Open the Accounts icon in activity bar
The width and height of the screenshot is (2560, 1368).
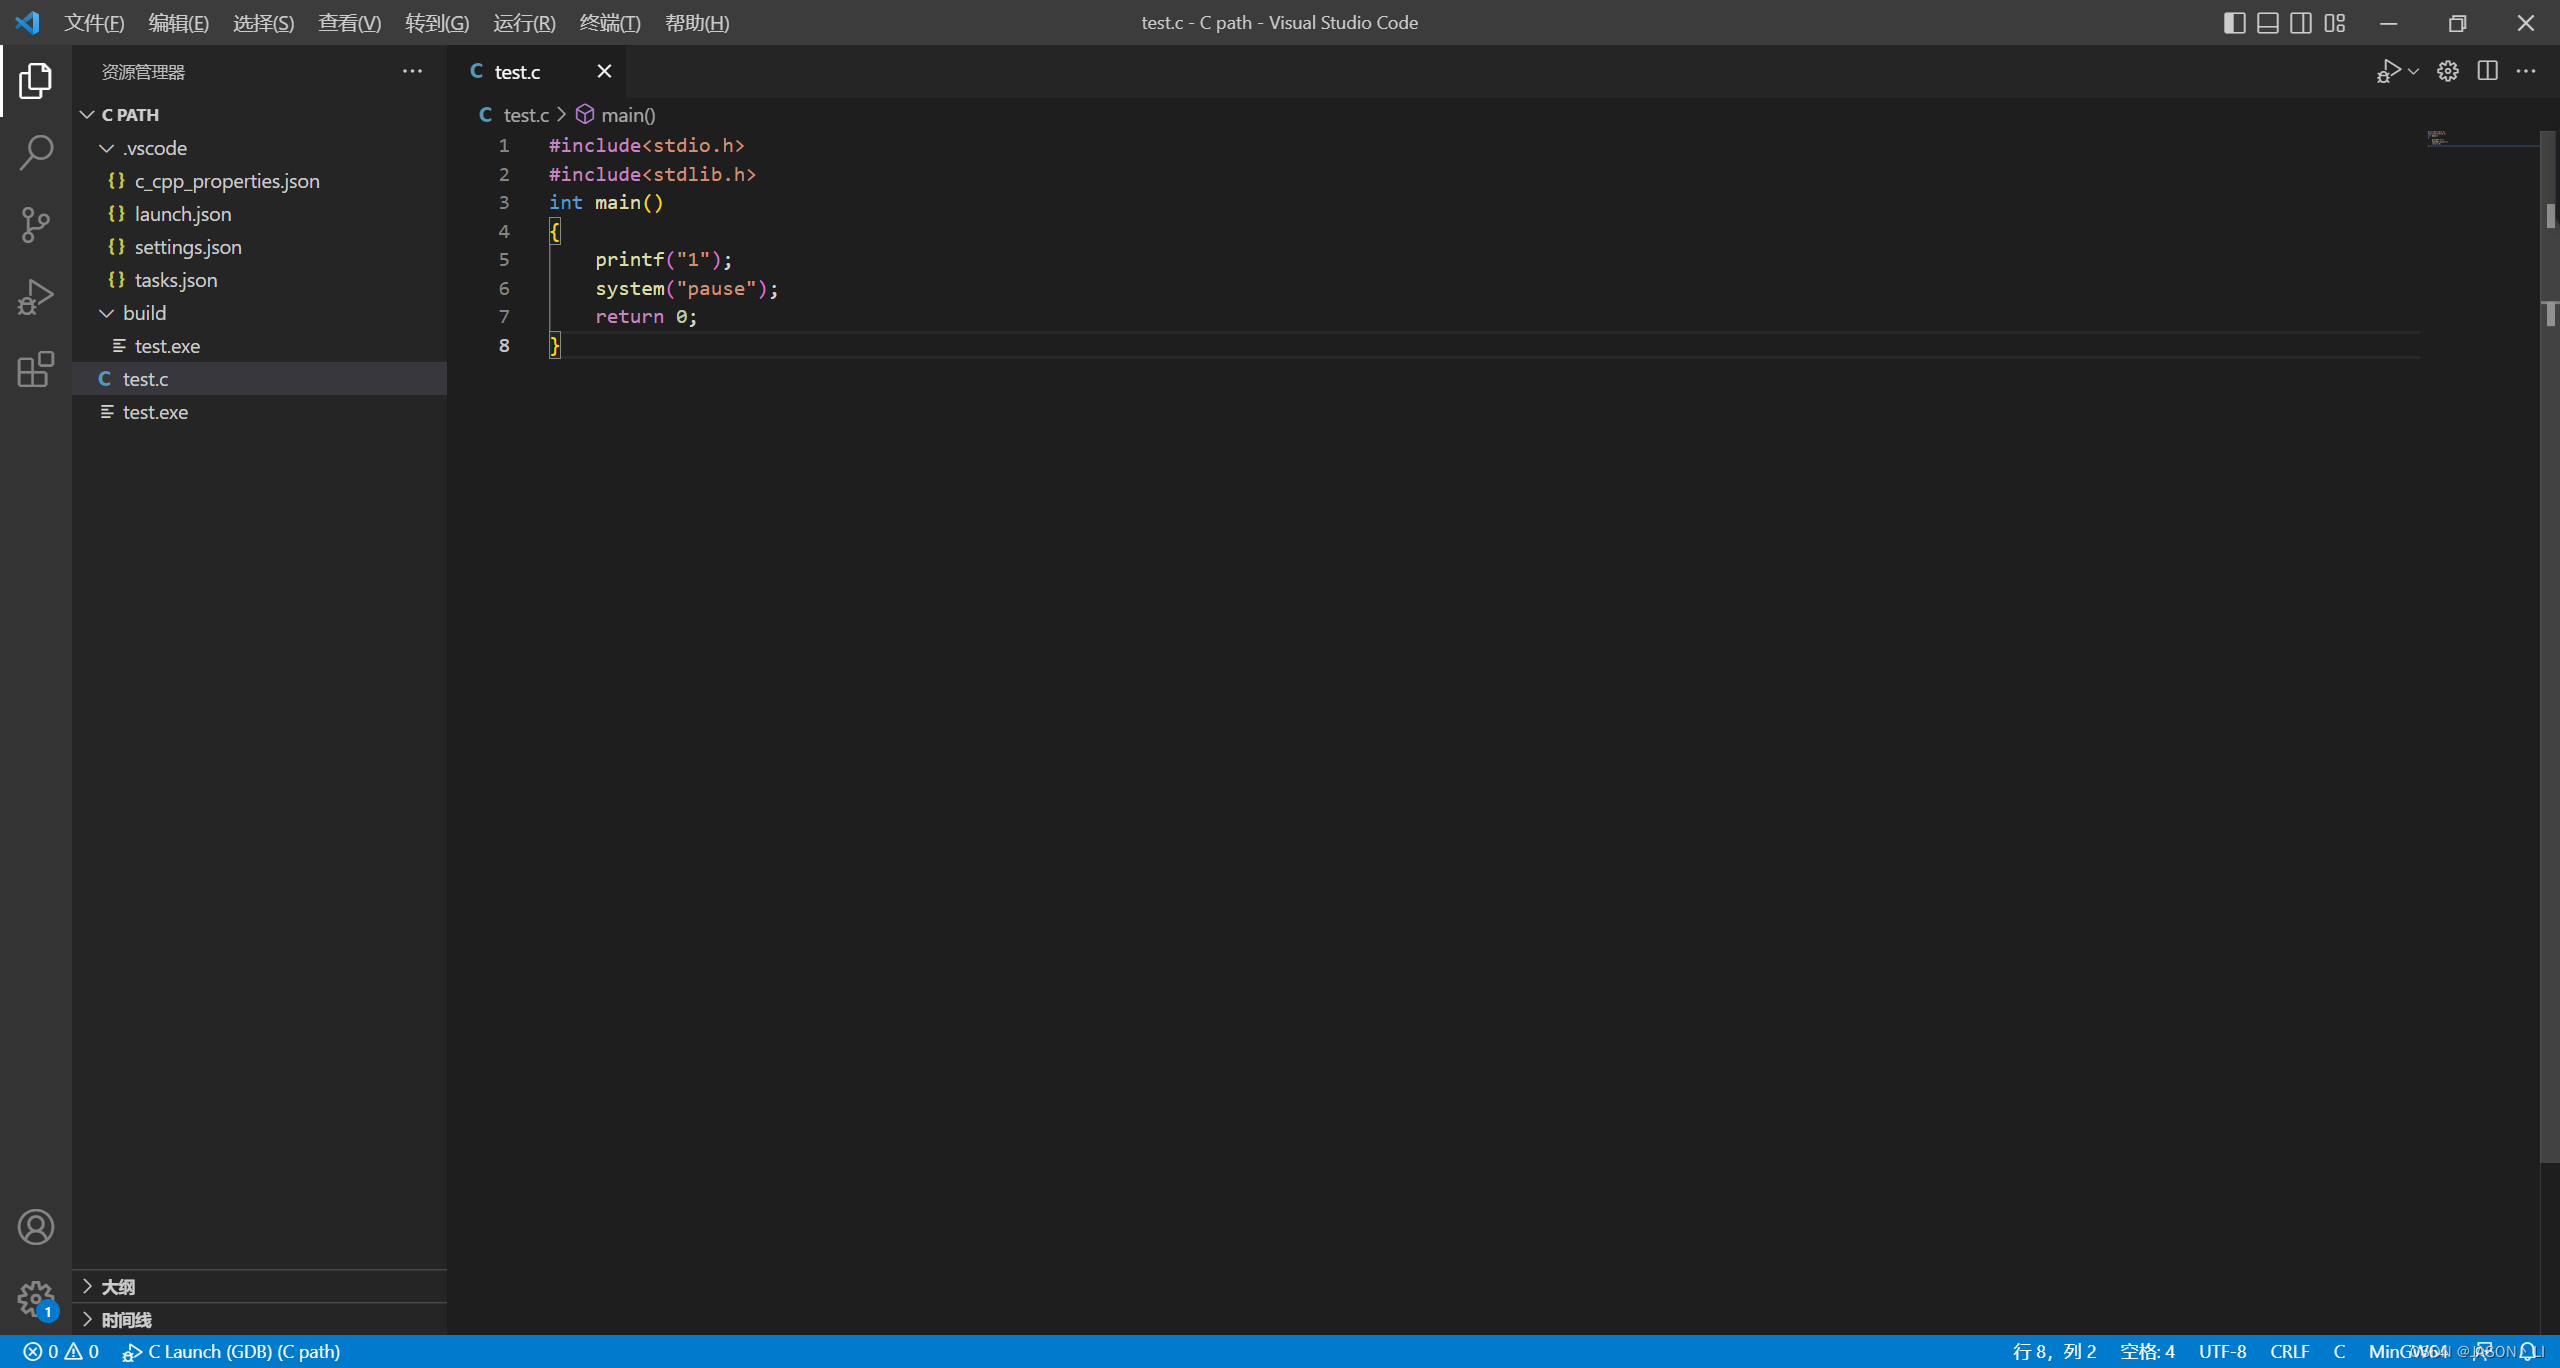click(36, 1226)
